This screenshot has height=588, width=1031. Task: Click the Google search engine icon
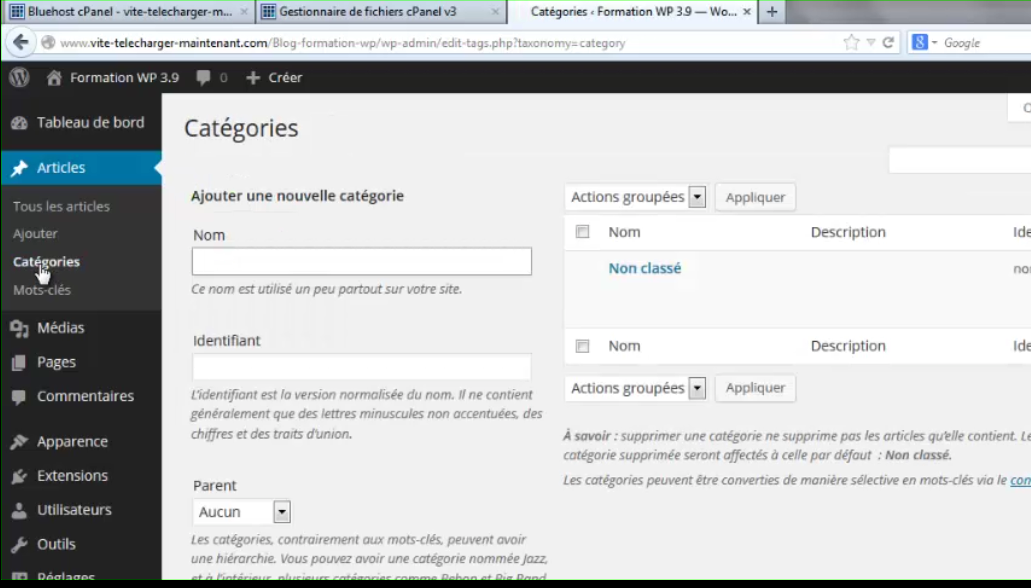(919, 43)
